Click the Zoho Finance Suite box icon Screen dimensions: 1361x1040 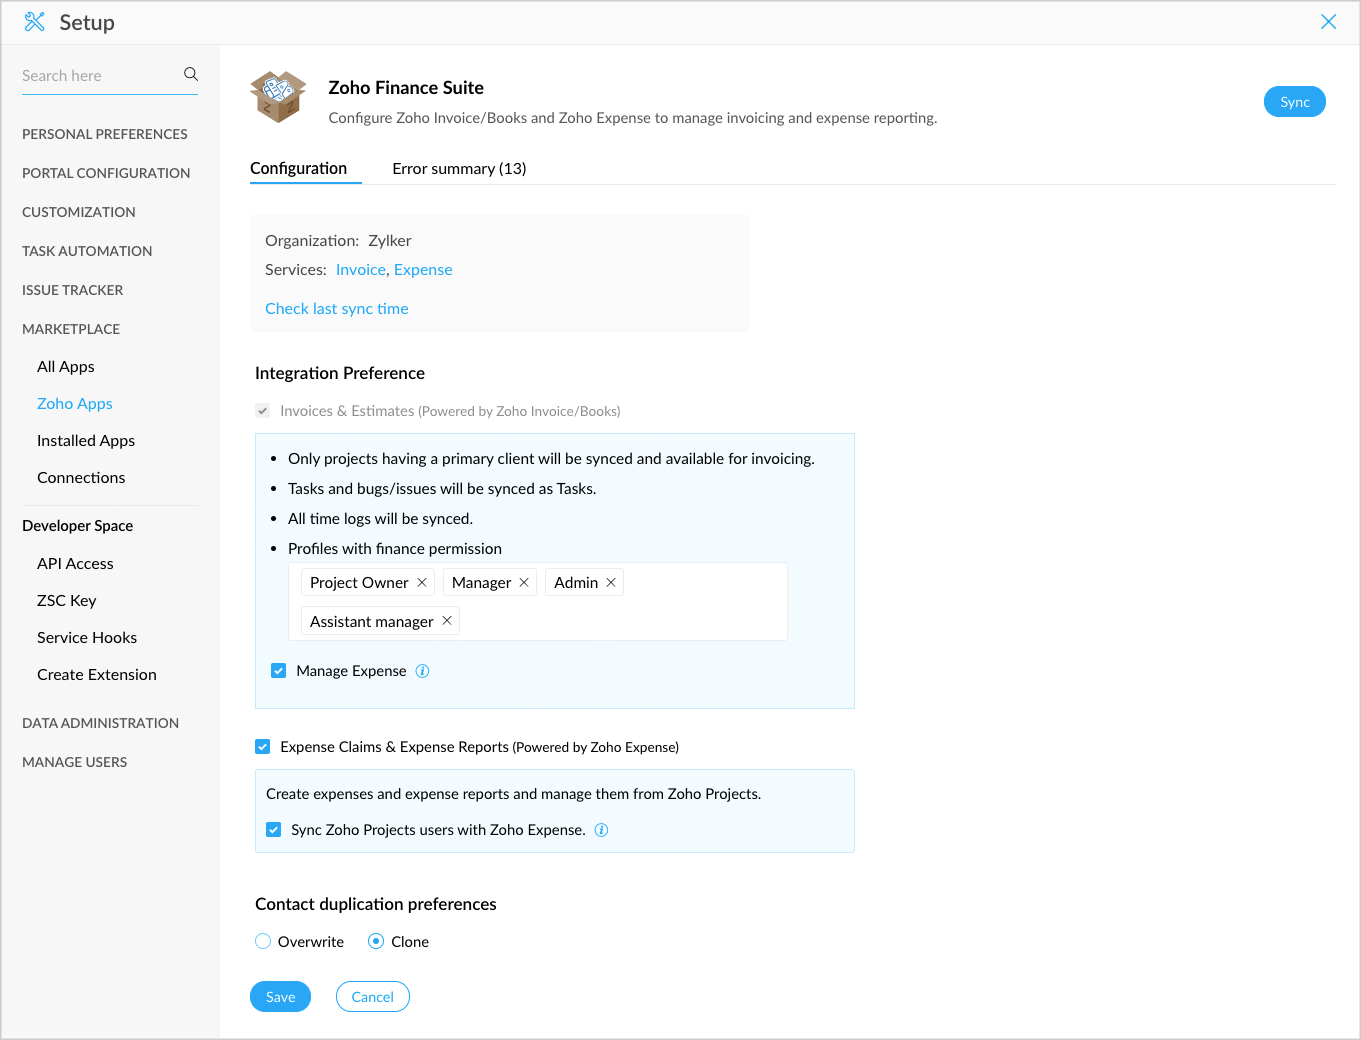(278, 97)
